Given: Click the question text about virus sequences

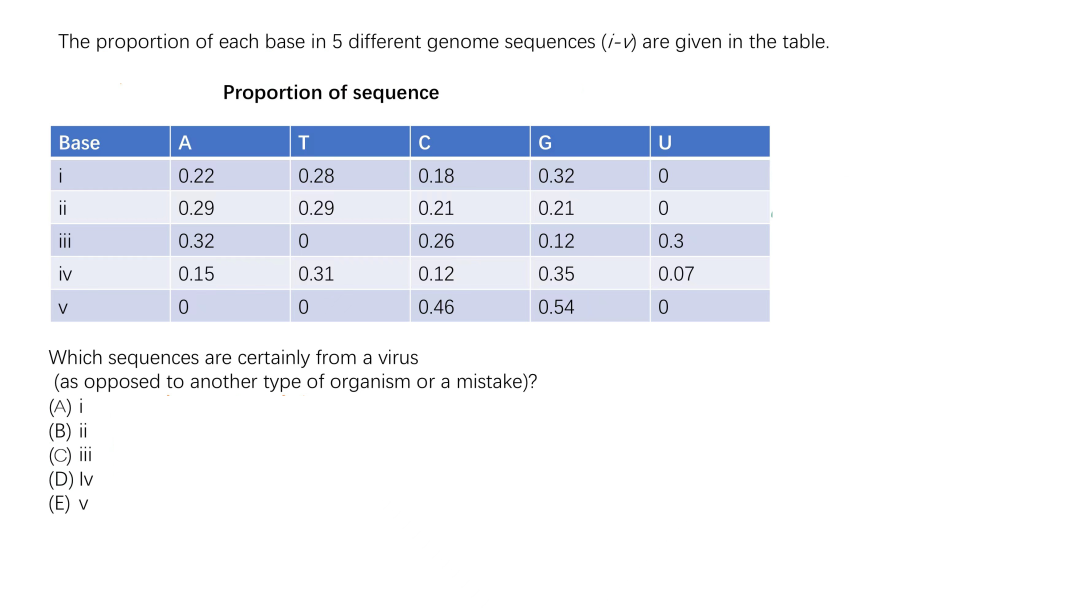Looking at the screenshot, I should point(293,370).
